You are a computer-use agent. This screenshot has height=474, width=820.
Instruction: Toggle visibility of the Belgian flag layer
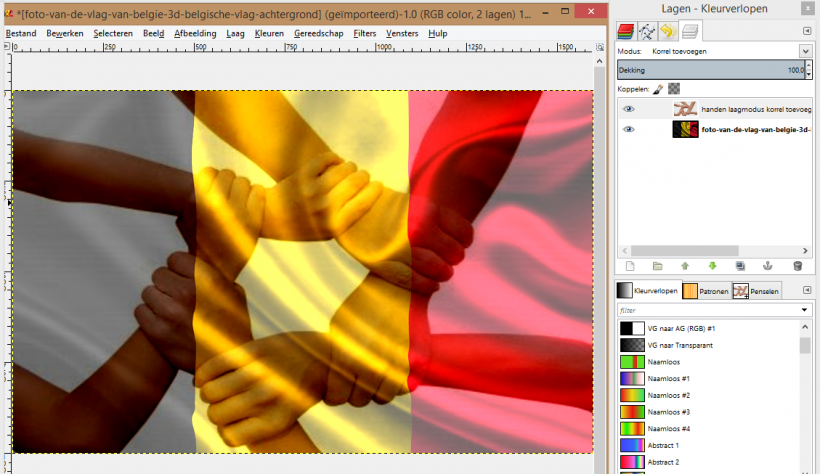coord(629,129)
